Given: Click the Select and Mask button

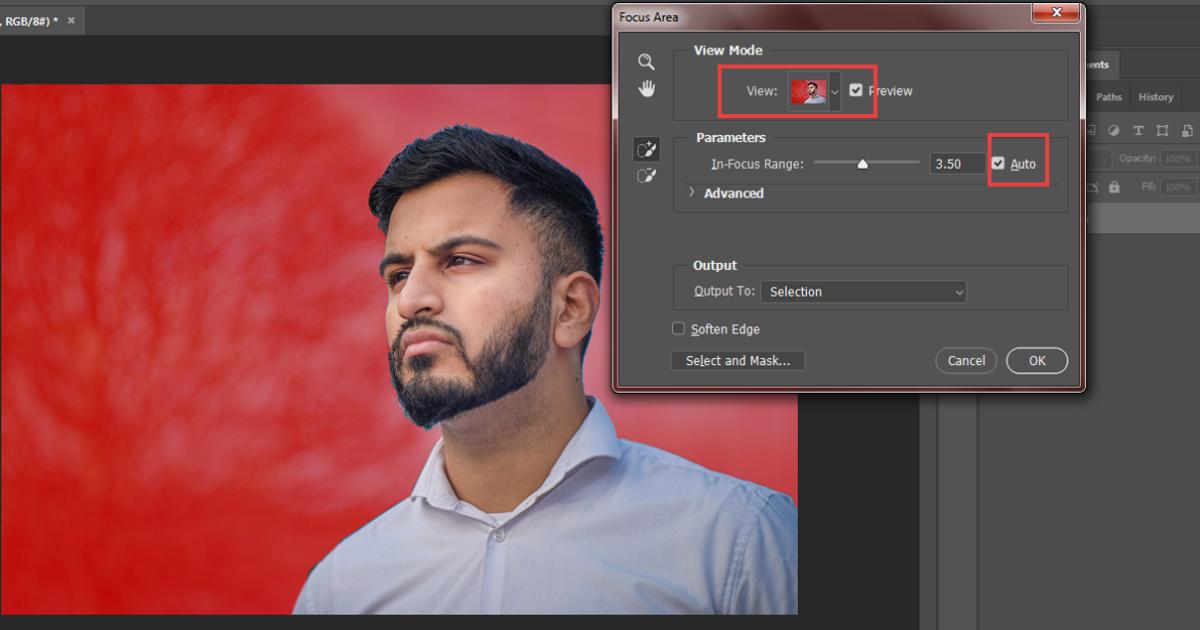Looking at the screenshot, I should pos(738,361).
